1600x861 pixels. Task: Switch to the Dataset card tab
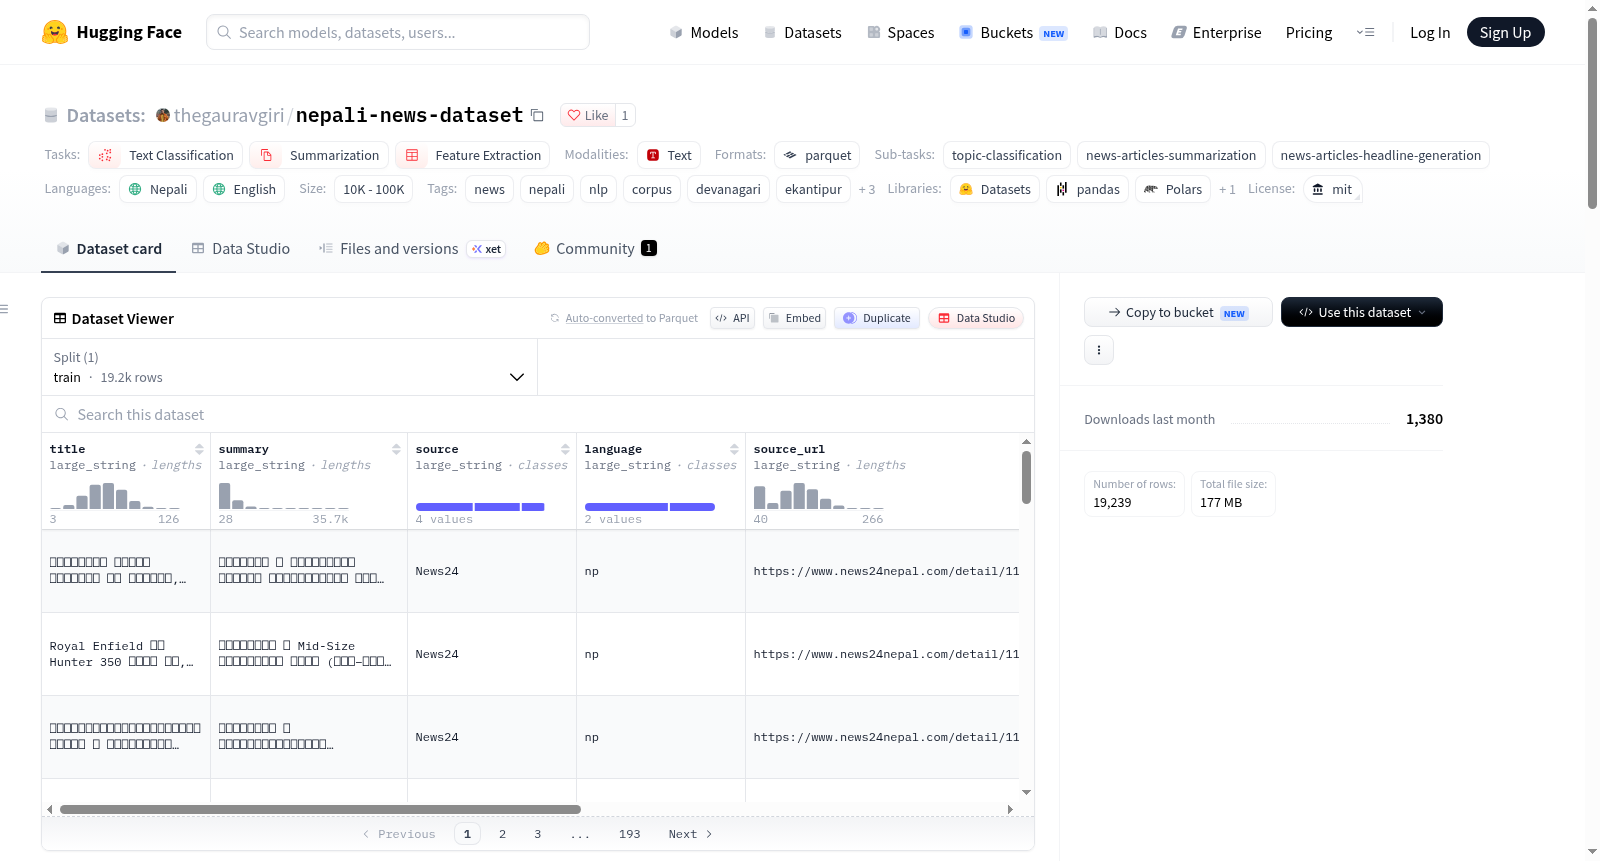point(109,249)
